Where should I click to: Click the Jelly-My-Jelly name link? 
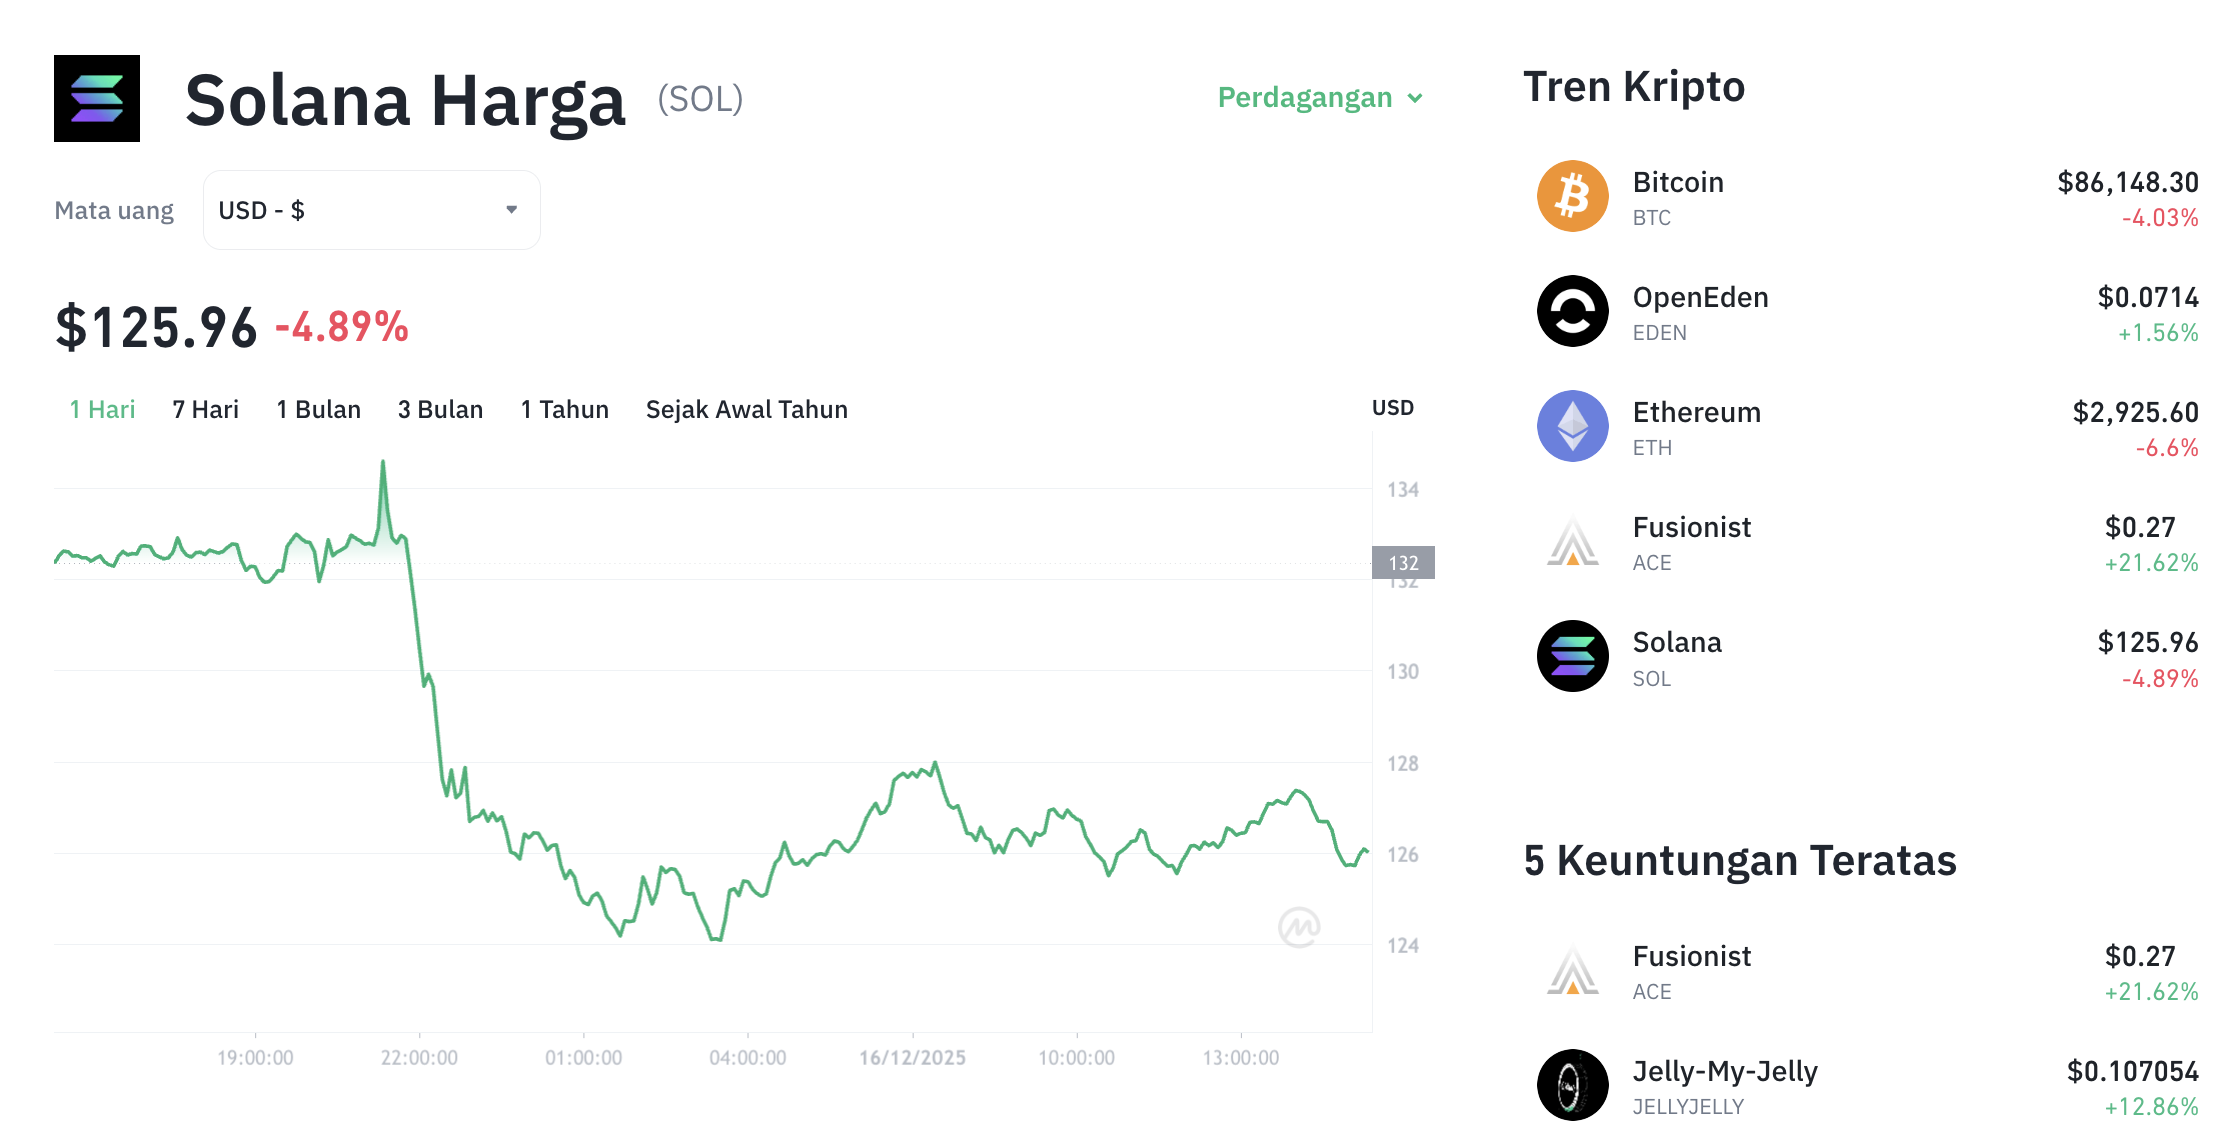click(1725, 1071)
